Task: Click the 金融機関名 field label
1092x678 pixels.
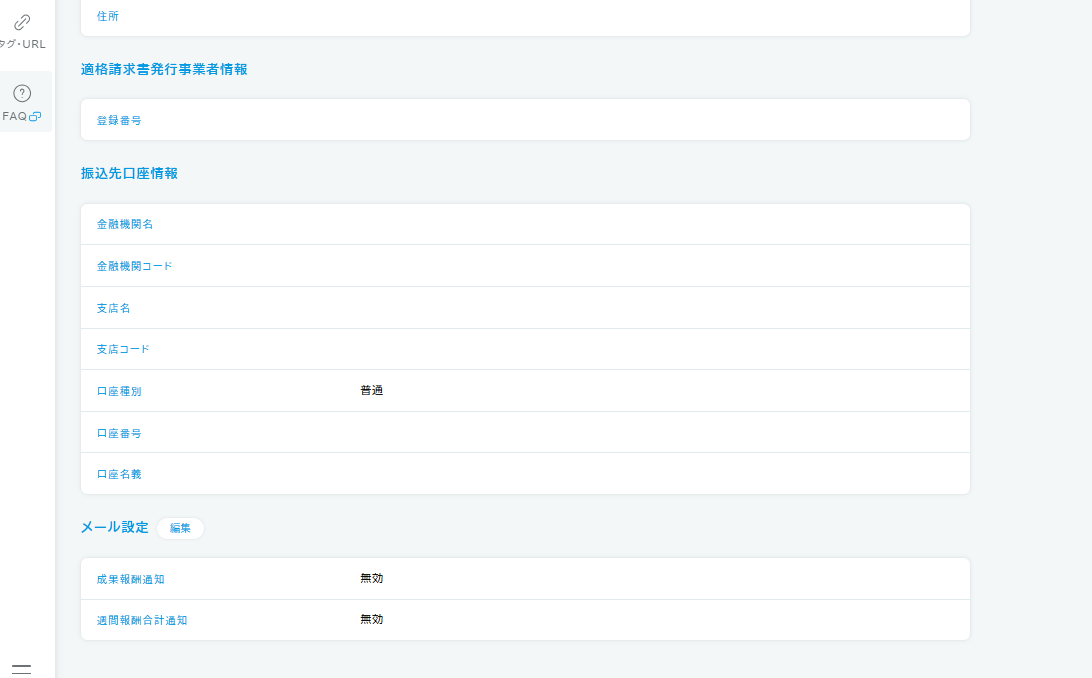Action: tap(125, 225)
